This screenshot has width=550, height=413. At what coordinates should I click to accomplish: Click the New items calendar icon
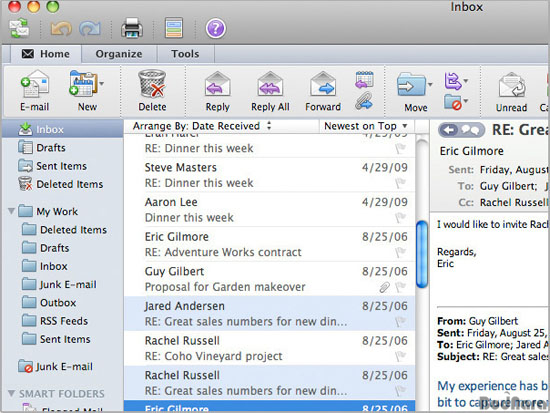pyautogui.click(x=82, y=84)
